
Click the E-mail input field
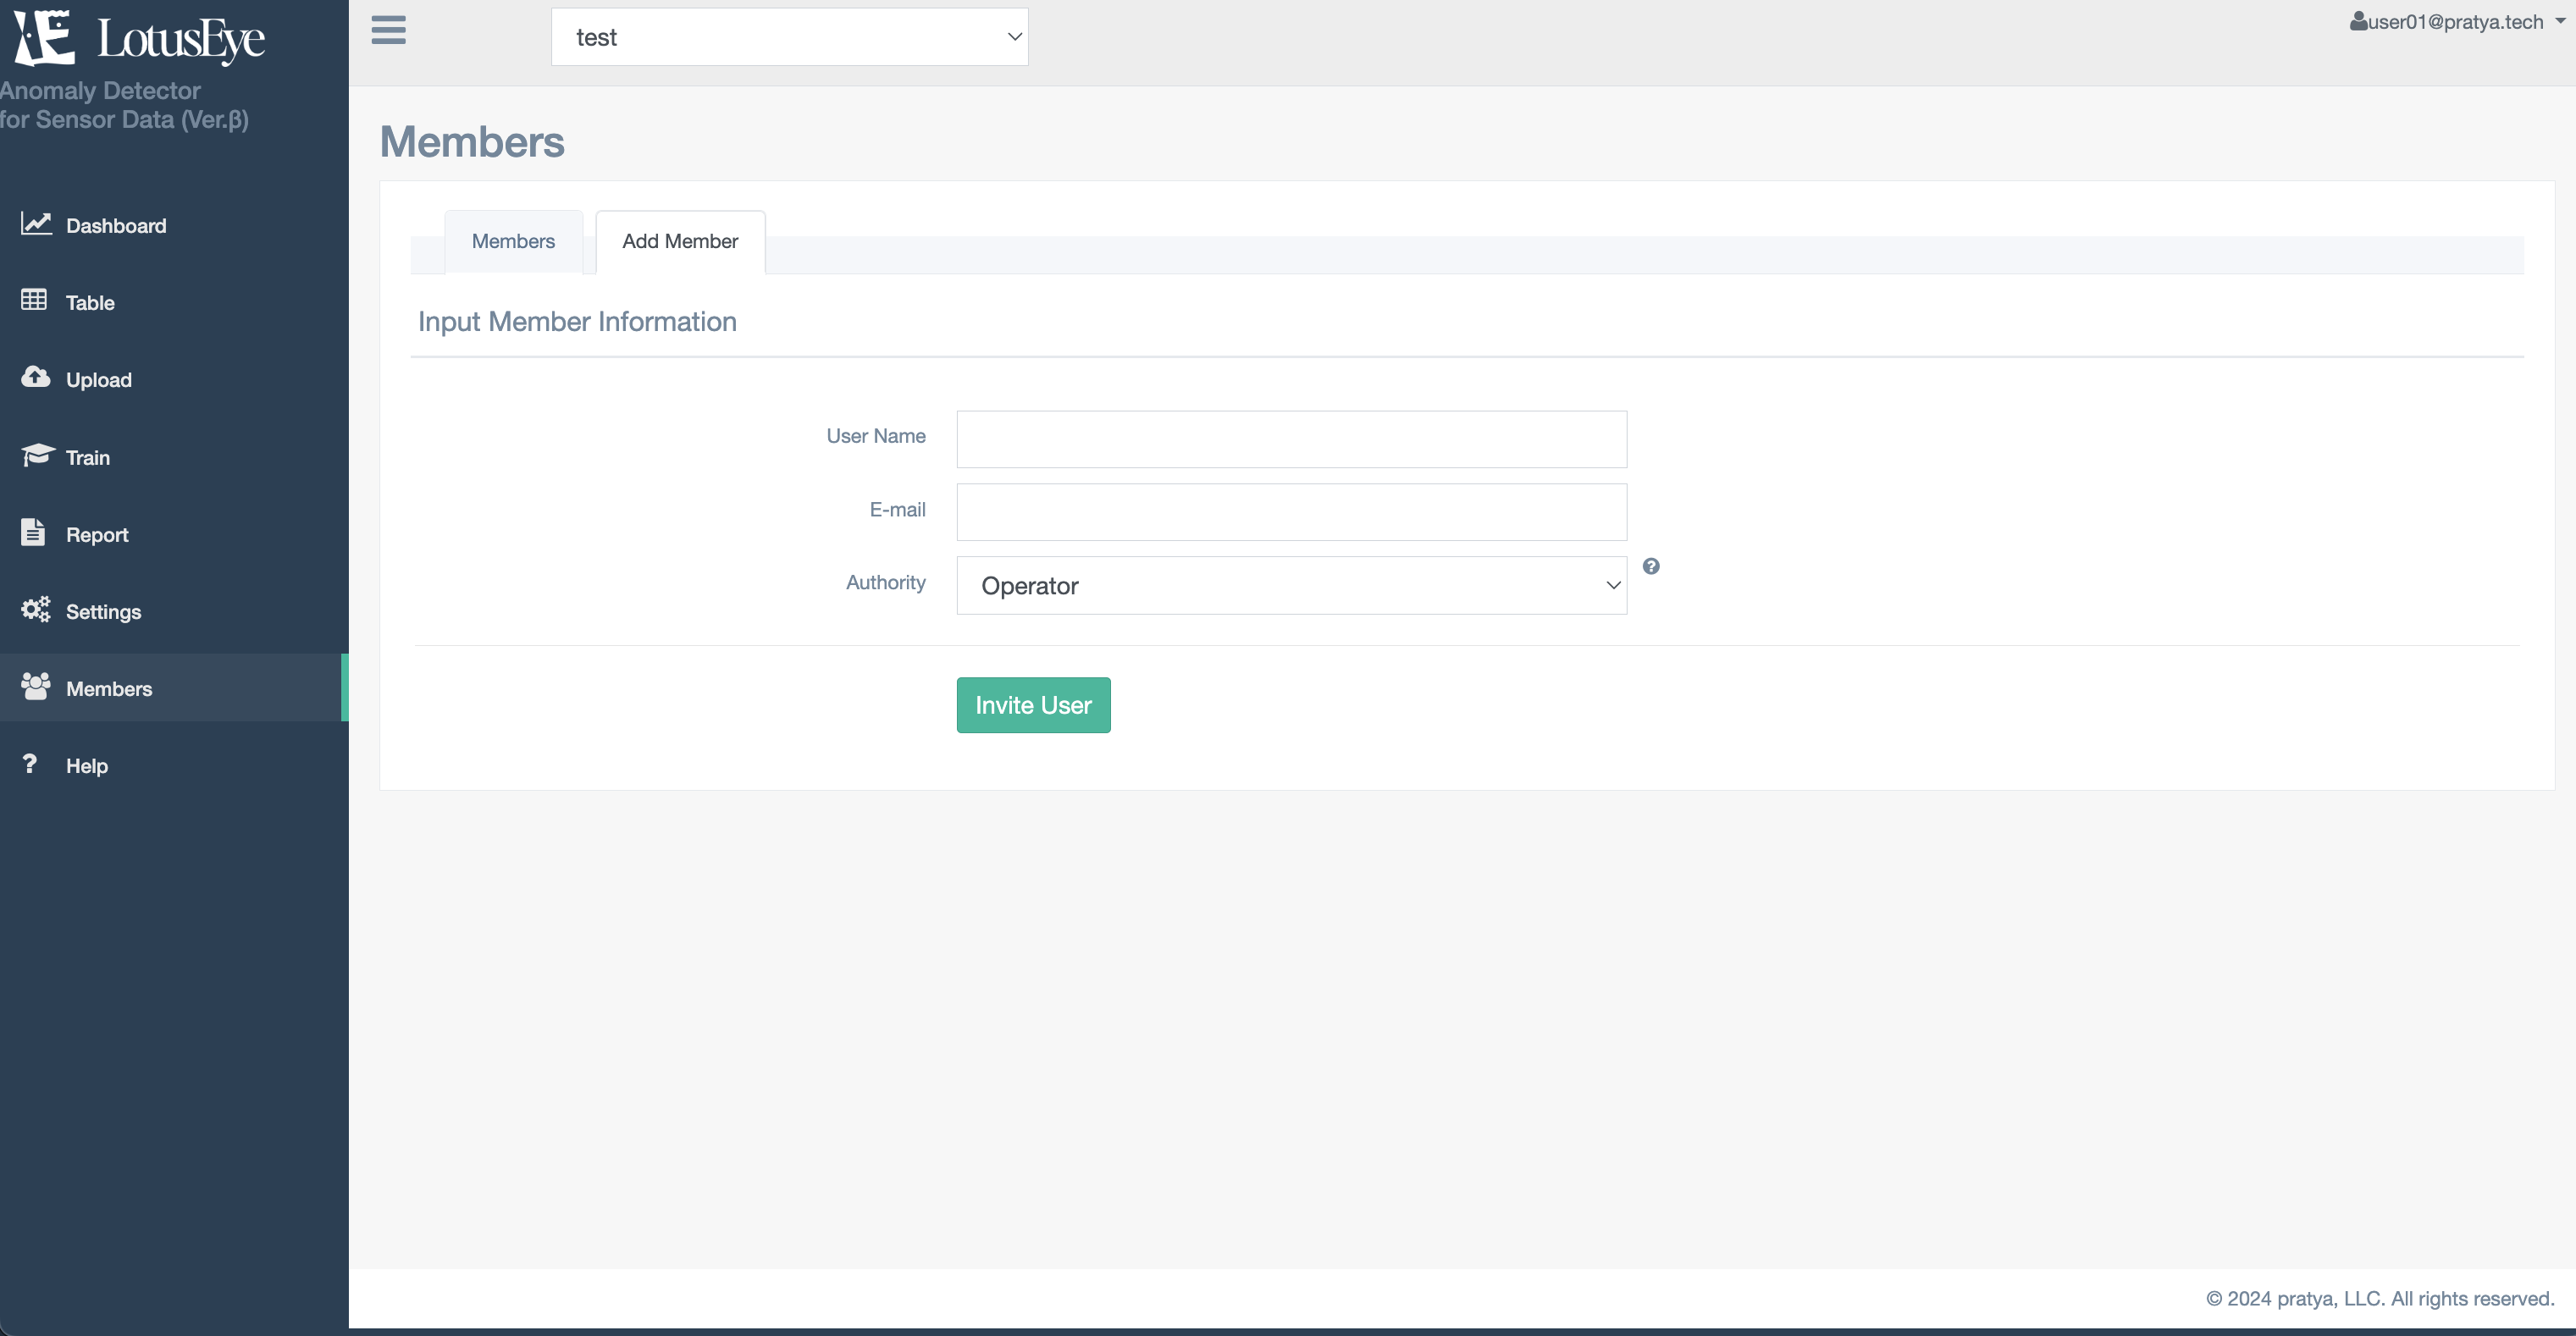pos(1291,510)
